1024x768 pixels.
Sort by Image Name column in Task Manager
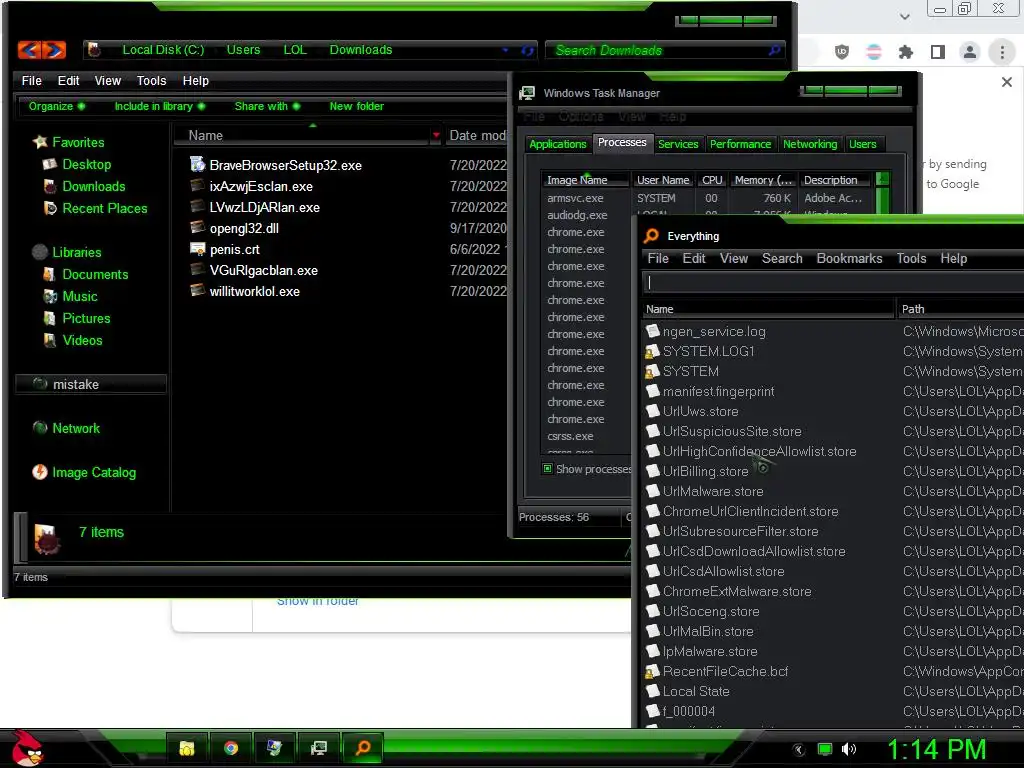[x=585, y=180]
